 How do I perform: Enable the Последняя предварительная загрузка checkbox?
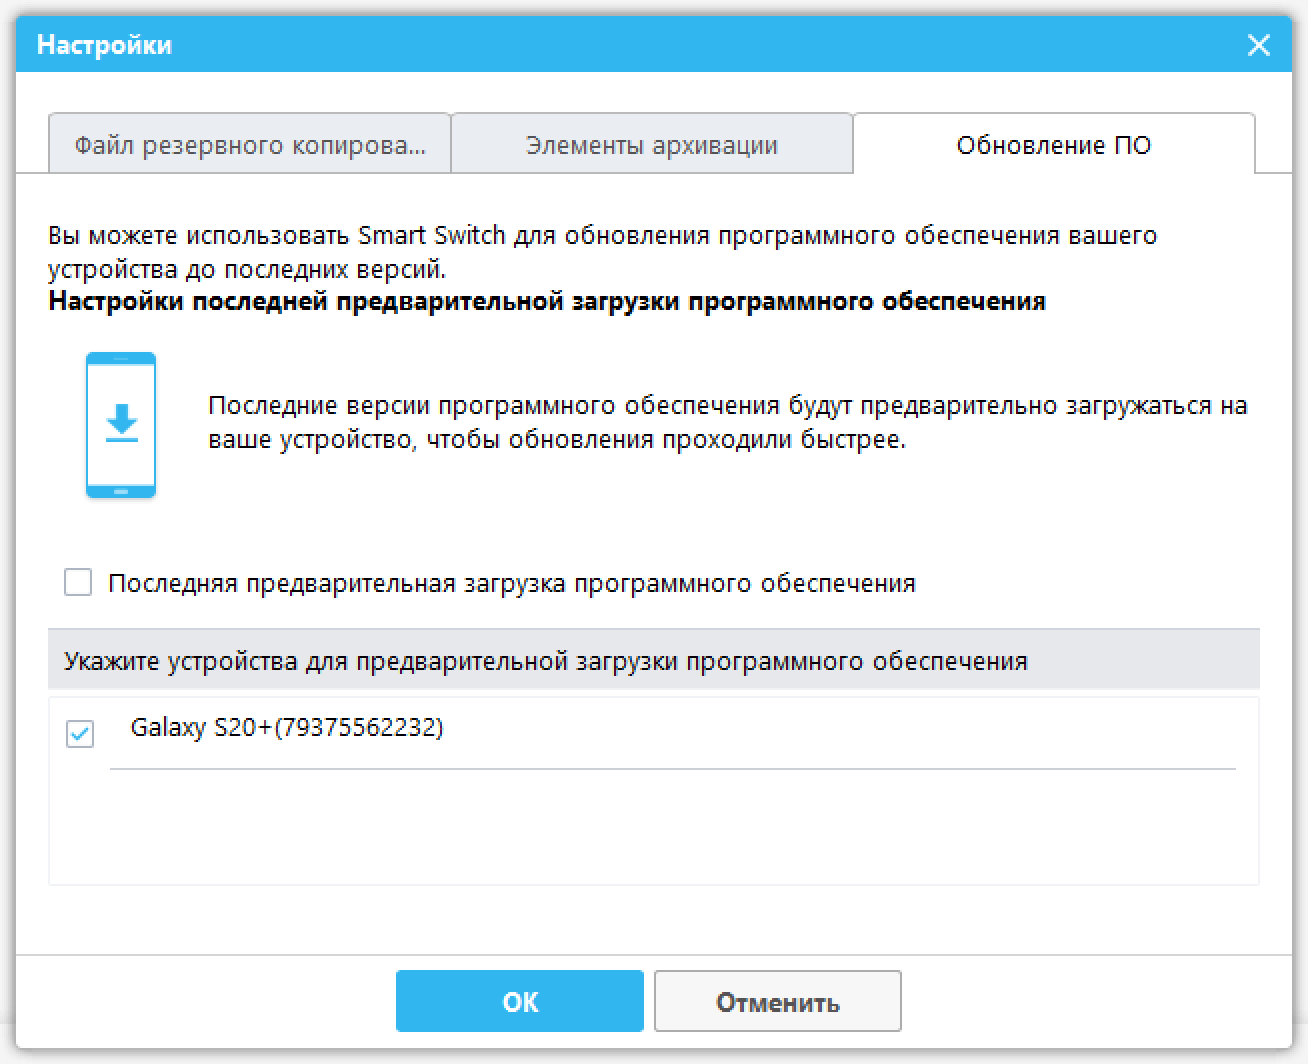pyautogui.click(x=78, y=582)
